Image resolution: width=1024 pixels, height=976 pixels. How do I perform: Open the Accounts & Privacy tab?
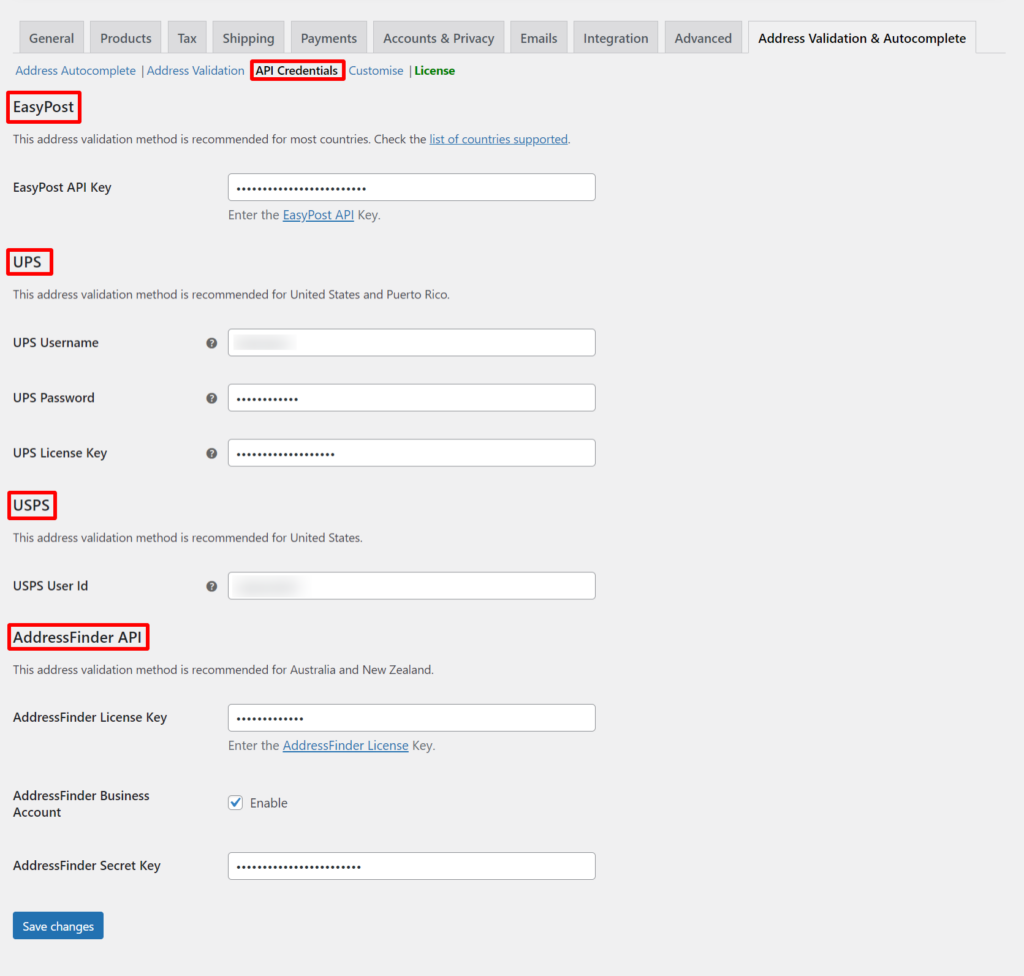point(438,37)
